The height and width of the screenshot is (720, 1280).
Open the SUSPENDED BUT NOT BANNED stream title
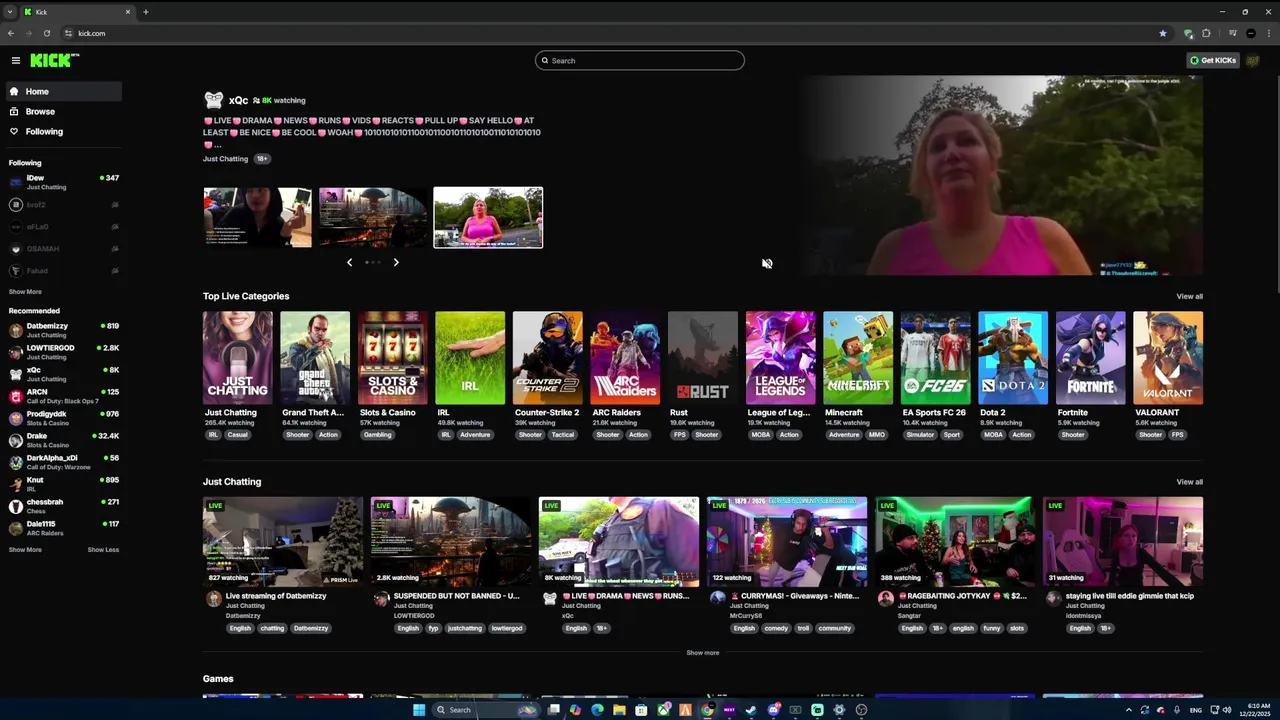(x=456, y=596)
